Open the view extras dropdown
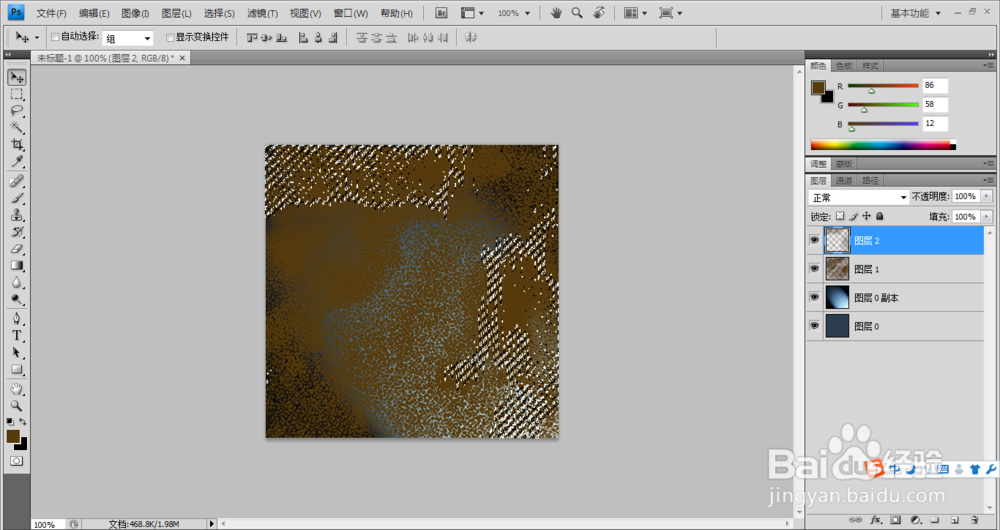 tap(473, 13)
